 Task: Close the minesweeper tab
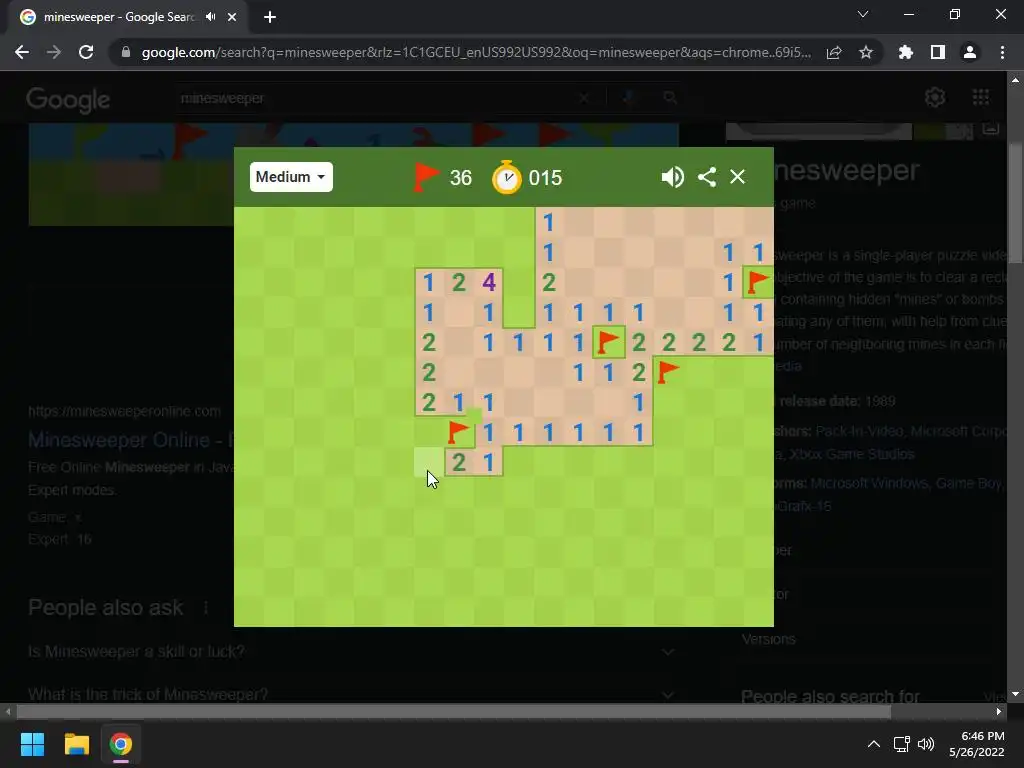(232, 17)
